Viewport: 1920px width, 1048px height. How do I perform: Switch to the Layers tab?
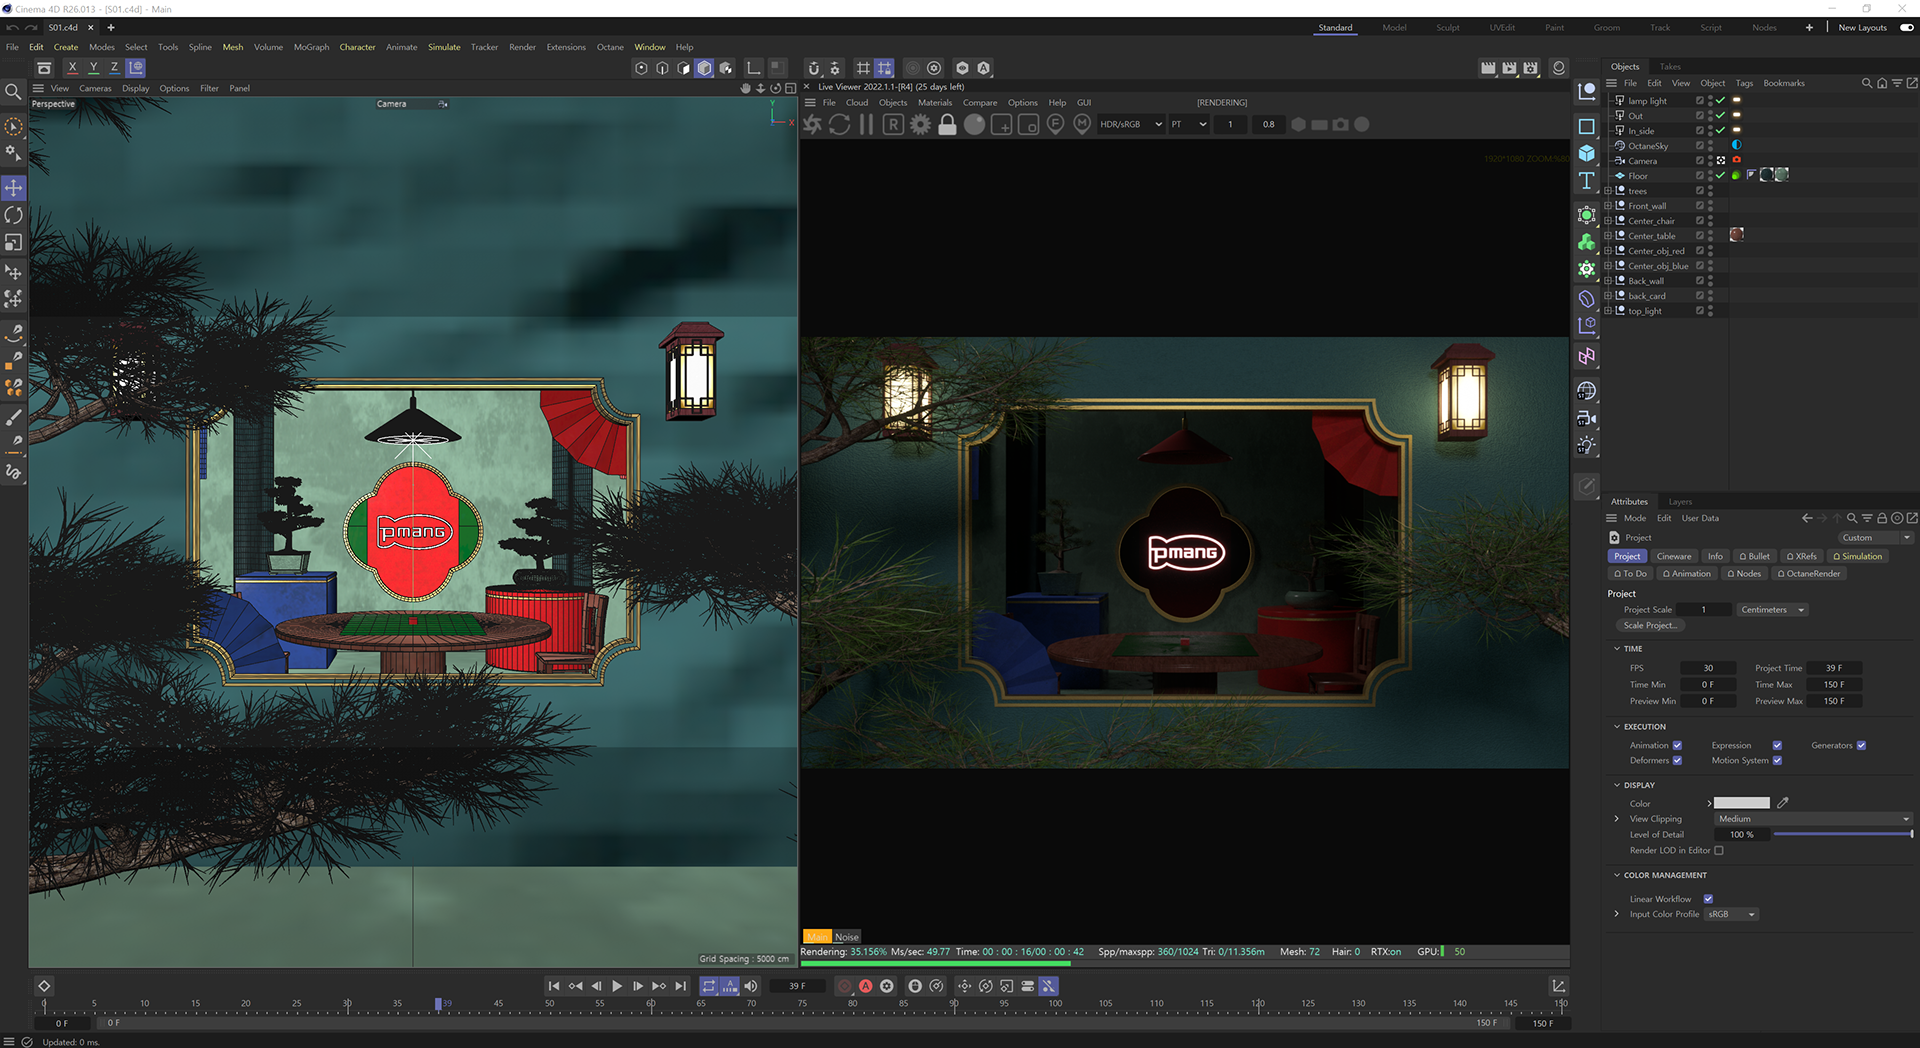click(x=1680, y=502)
